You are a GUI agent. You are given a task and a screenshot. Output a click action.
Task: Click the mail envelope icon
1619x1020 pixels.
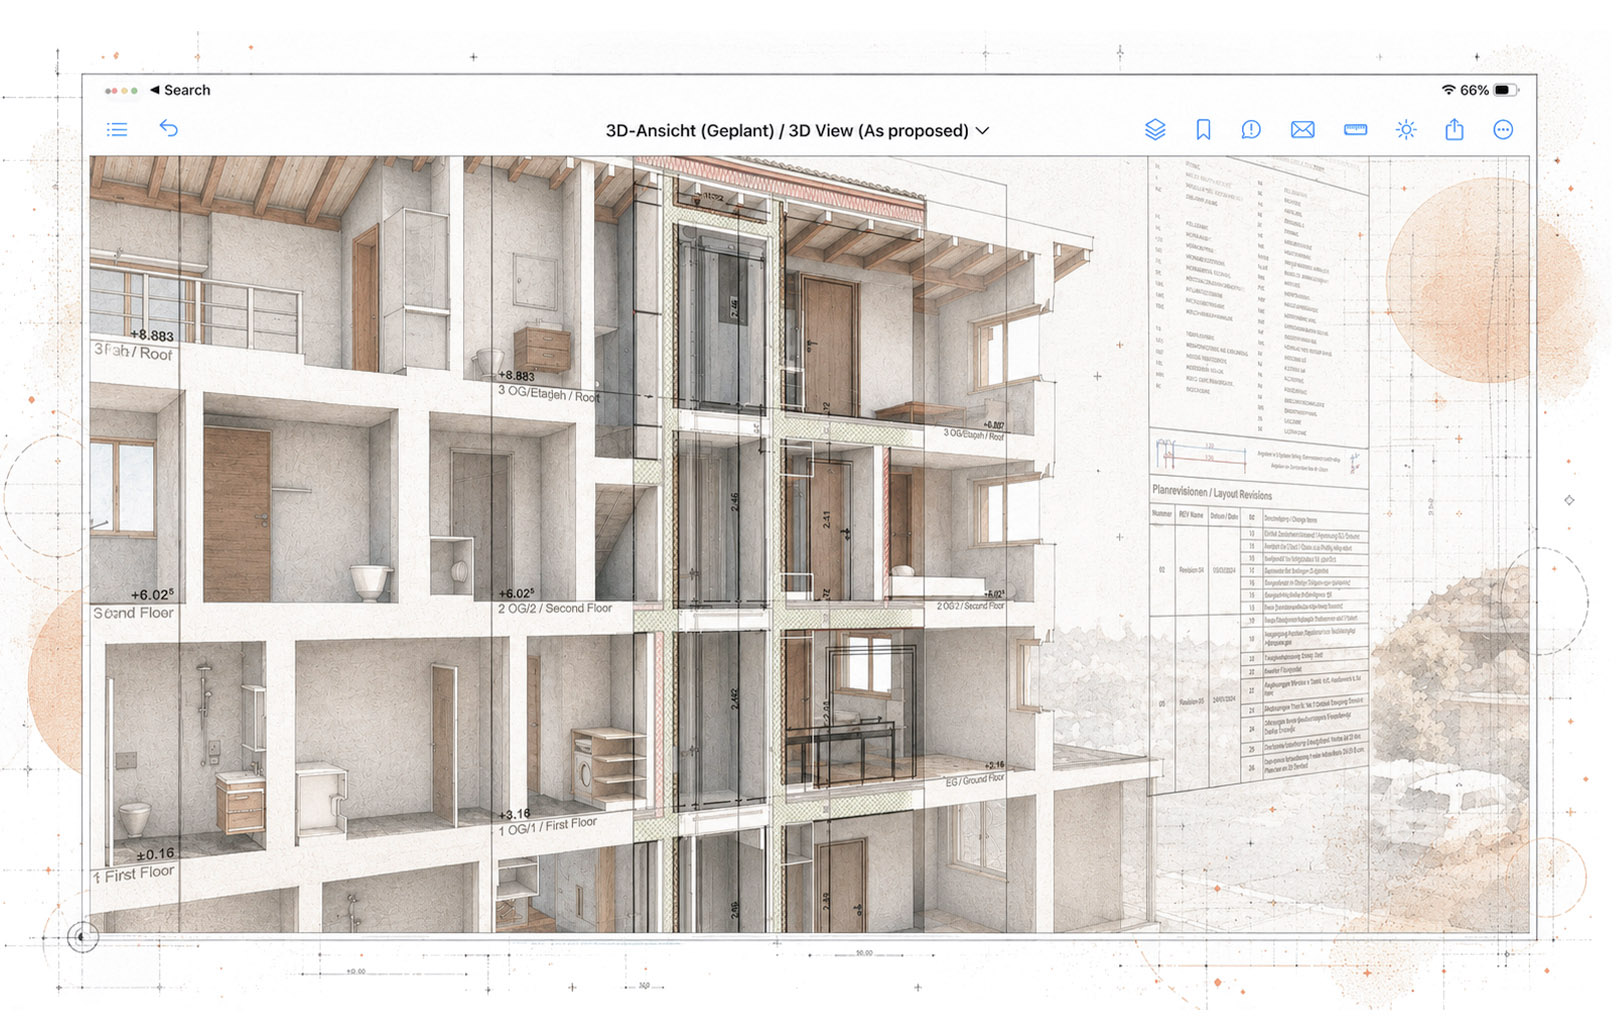(x=1302, y=130)
